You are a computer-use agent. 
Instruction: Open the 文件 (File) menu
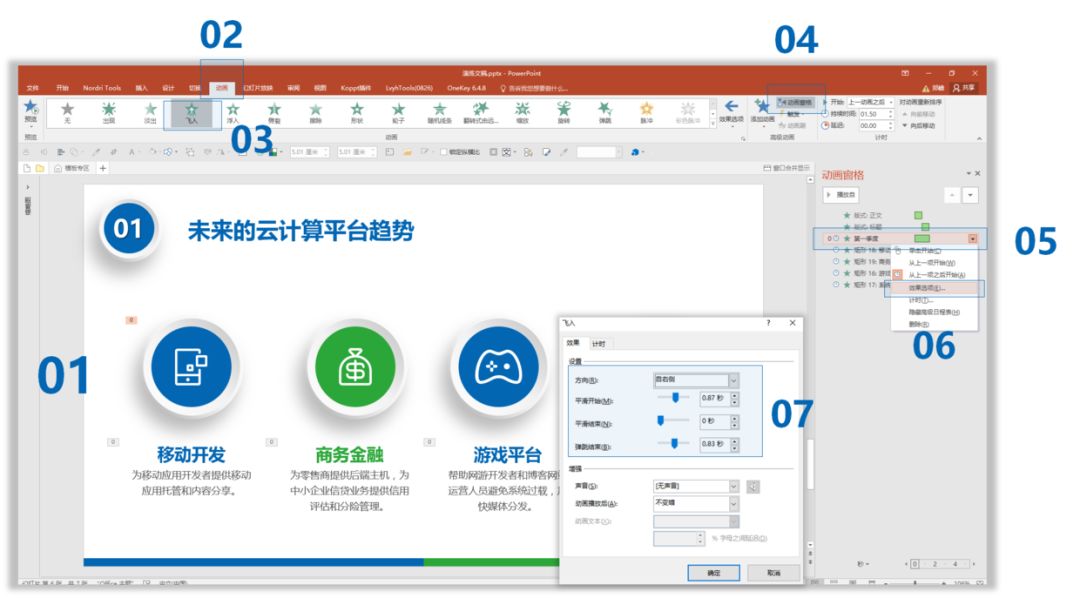(x=32, y=88)
